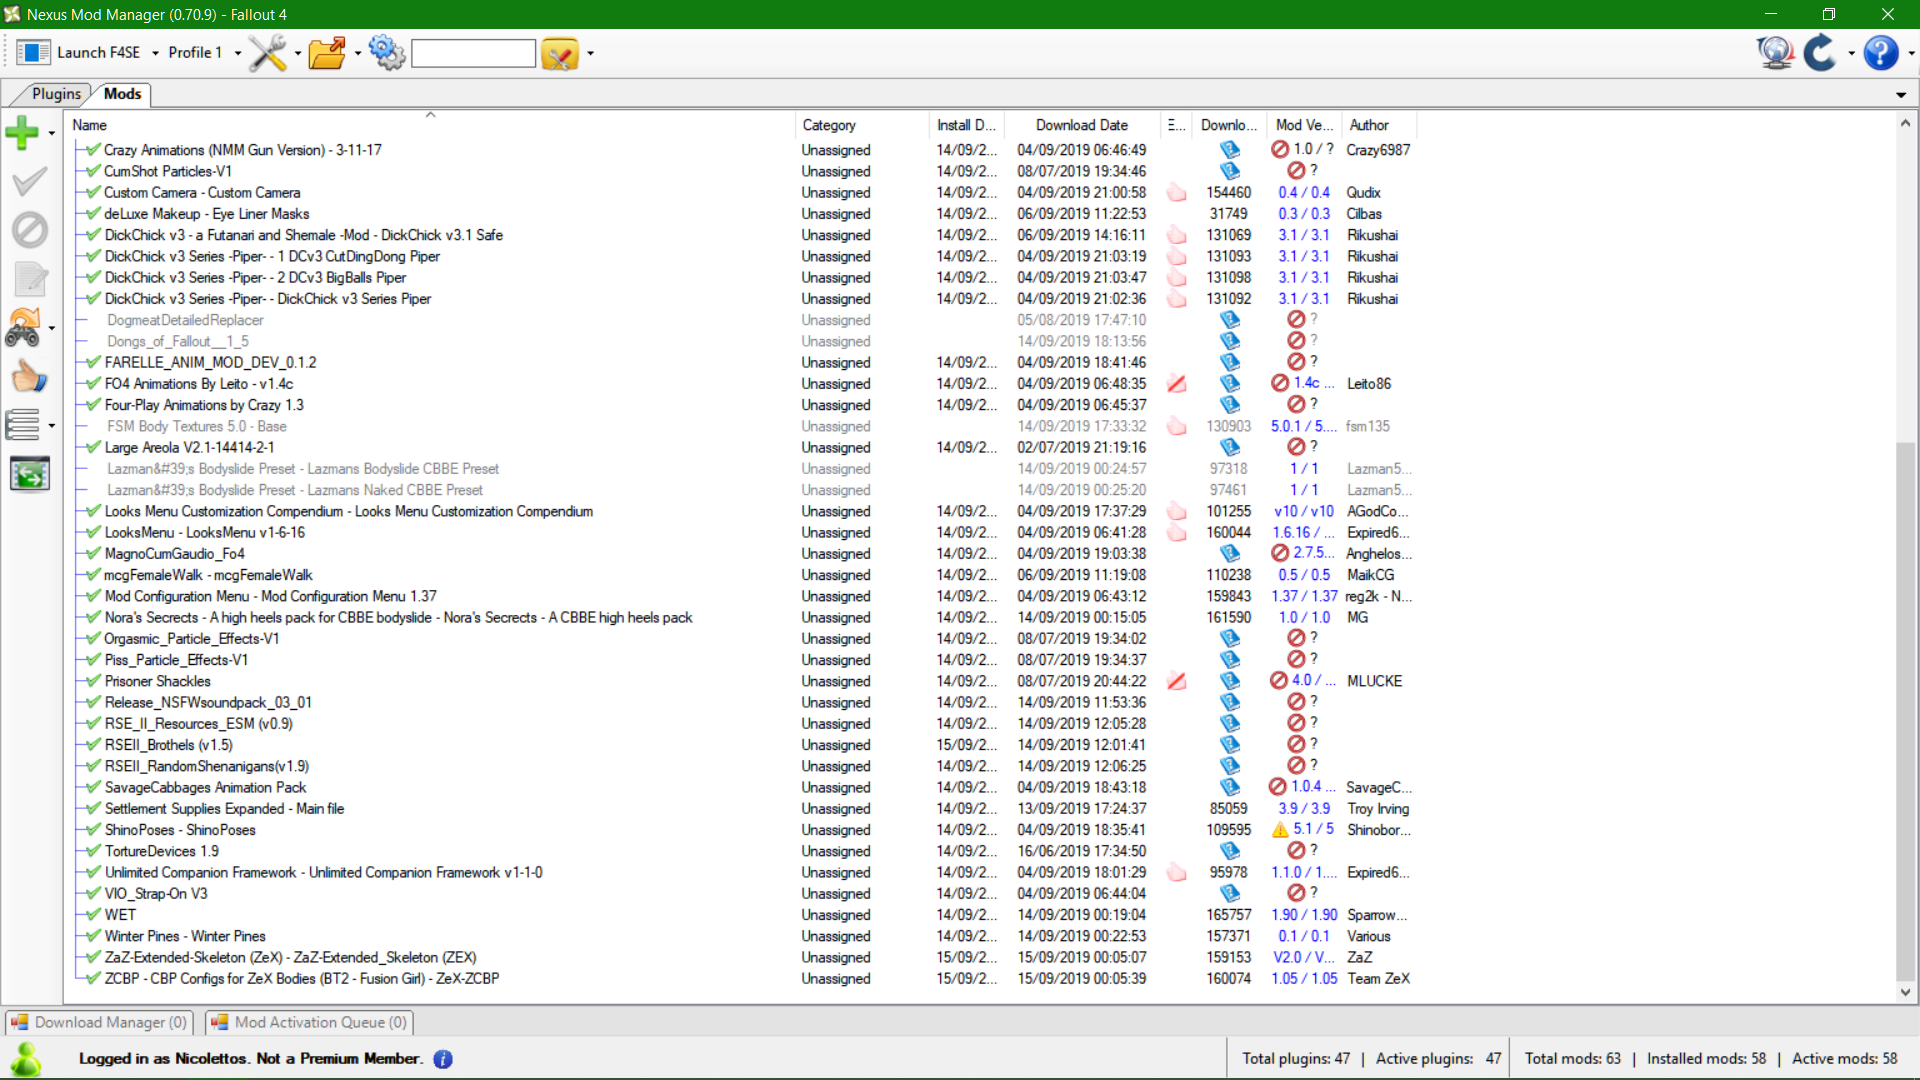The image size is (1920, 1080).
Task: Expand the help icon dropdown arrow
Action: click(x=1911, y=53)
